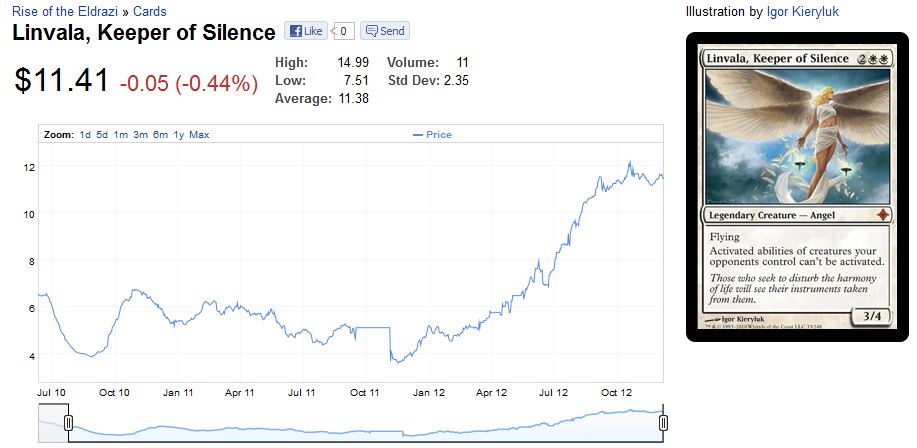
Task: Click the overview timeline strip below chart
Action: pyautogui.click(x=365, y=424)
